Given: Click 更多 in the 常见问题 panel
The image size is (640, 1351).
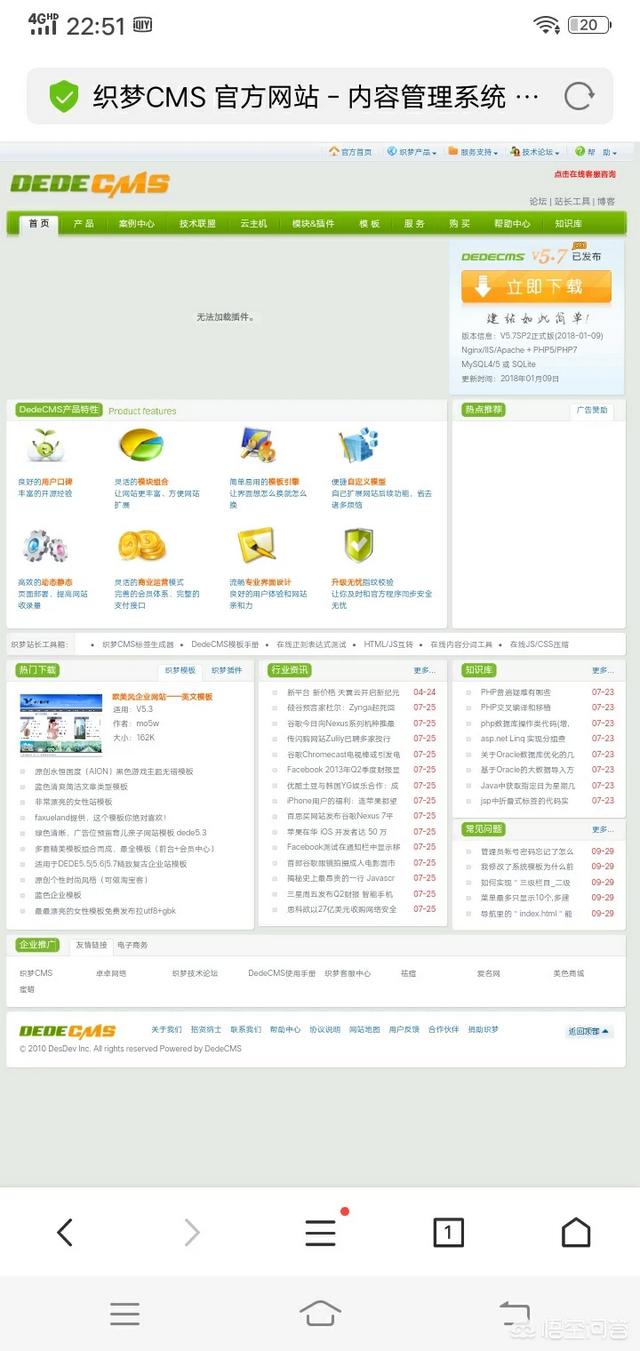Looking at the screenshot, I should point(603,830).
